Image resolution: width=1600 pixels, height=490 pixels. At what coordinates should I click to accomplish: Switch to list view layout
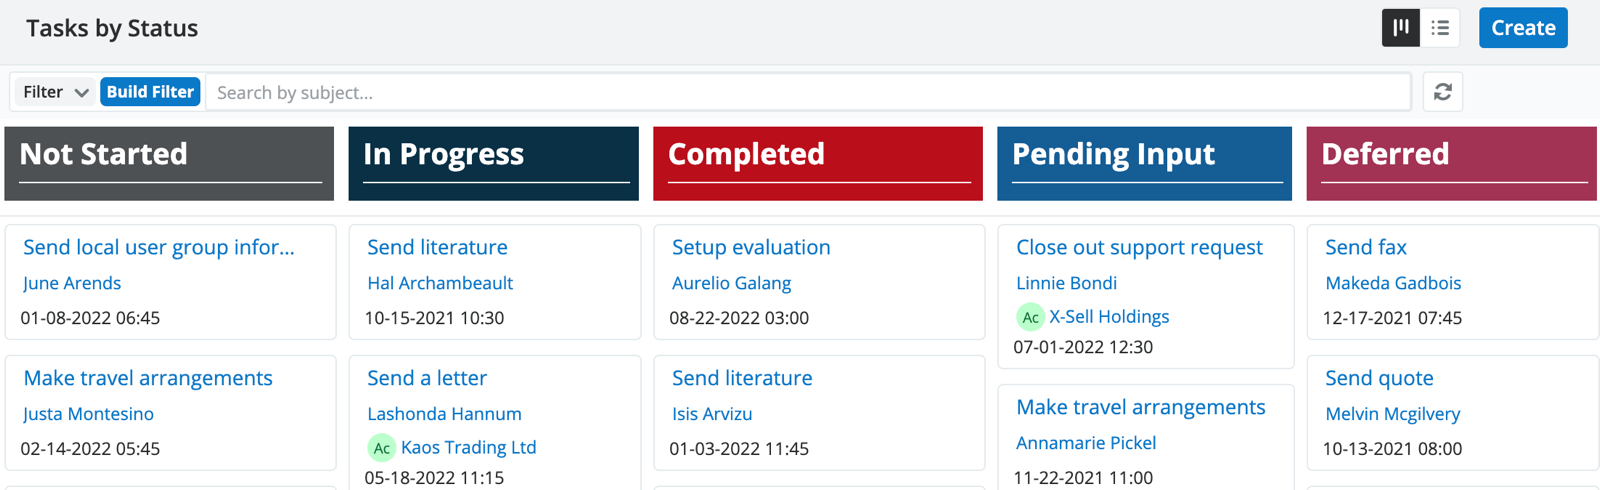click(x=1440, y=28)
